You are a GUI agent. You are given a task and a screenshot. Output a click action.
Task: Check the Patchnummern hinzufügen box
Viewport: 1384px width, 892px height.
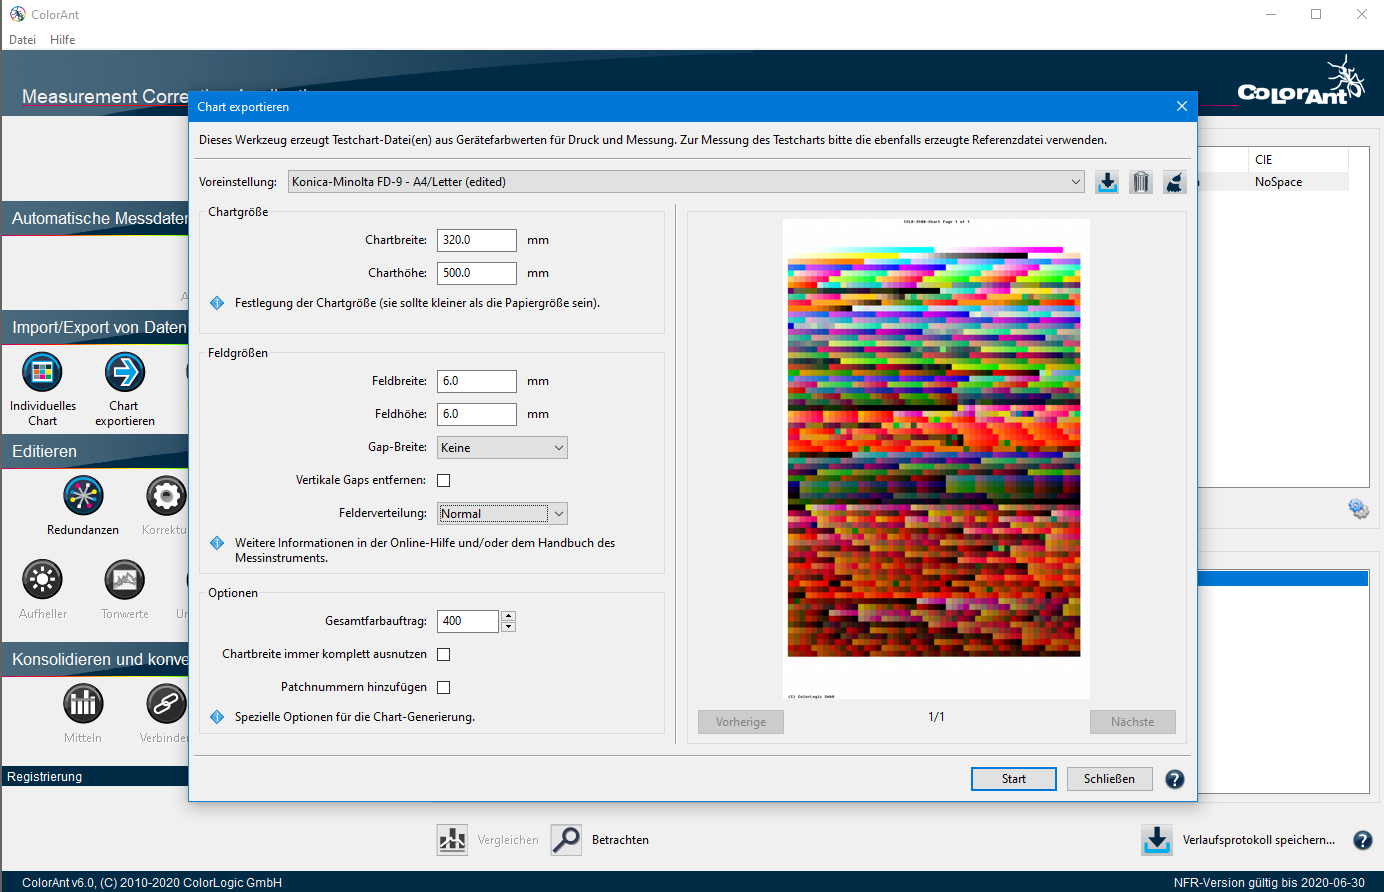[444, 688]
